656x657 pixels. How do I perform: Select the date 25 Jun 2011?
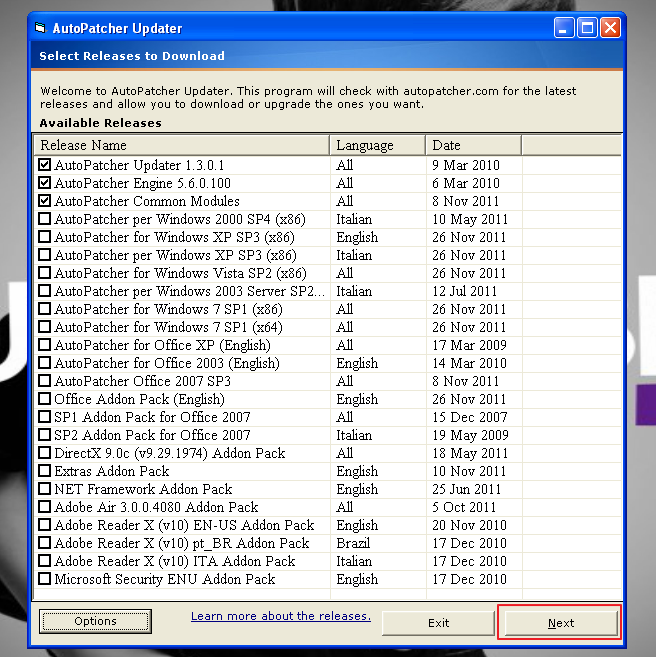click(466, 489)
